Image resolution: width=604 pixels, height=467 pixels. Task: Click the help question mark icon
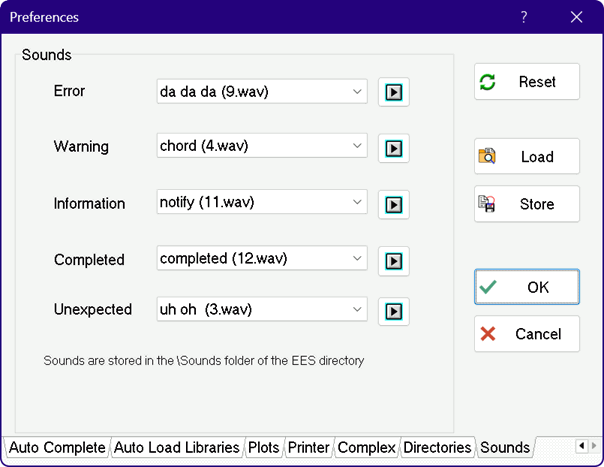[x=524, y=17]
